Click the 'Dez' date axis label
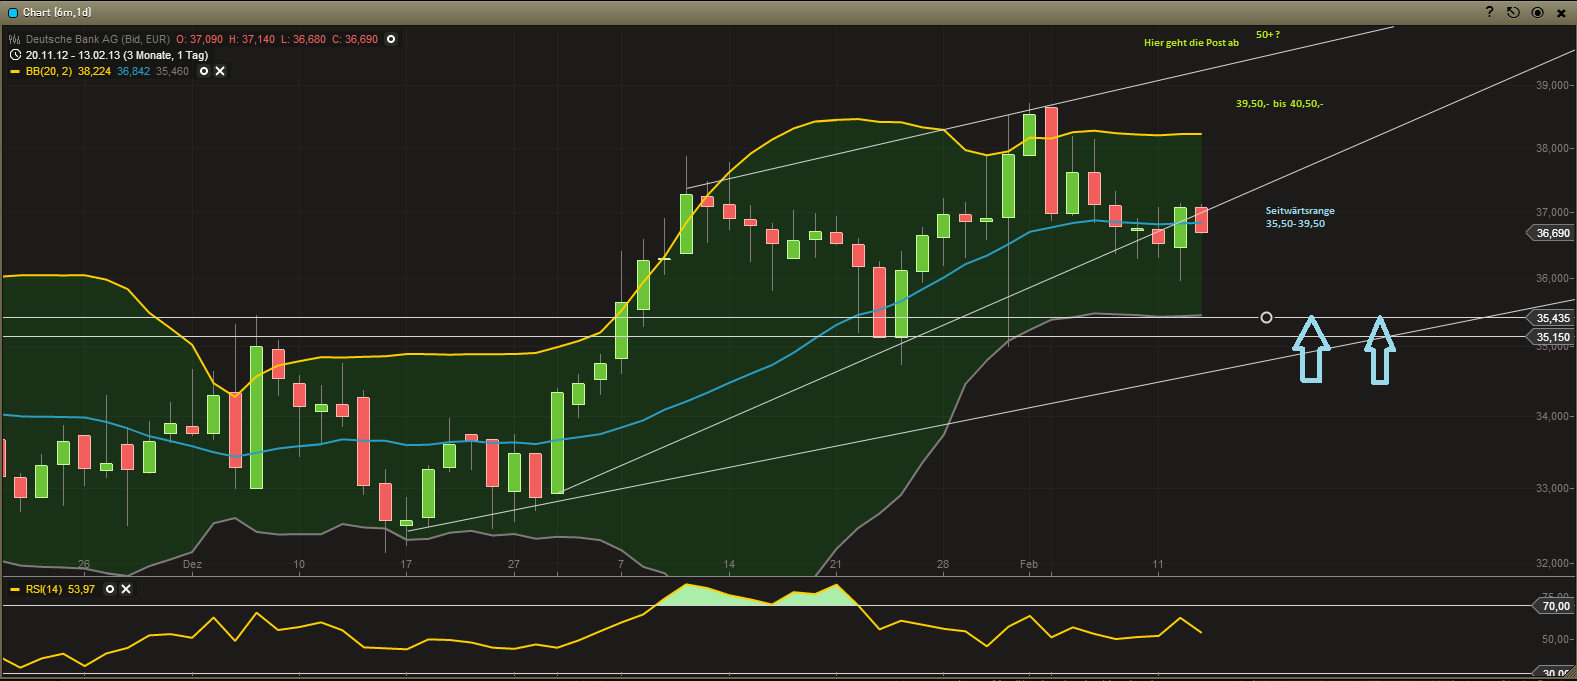 click(192, 564)
